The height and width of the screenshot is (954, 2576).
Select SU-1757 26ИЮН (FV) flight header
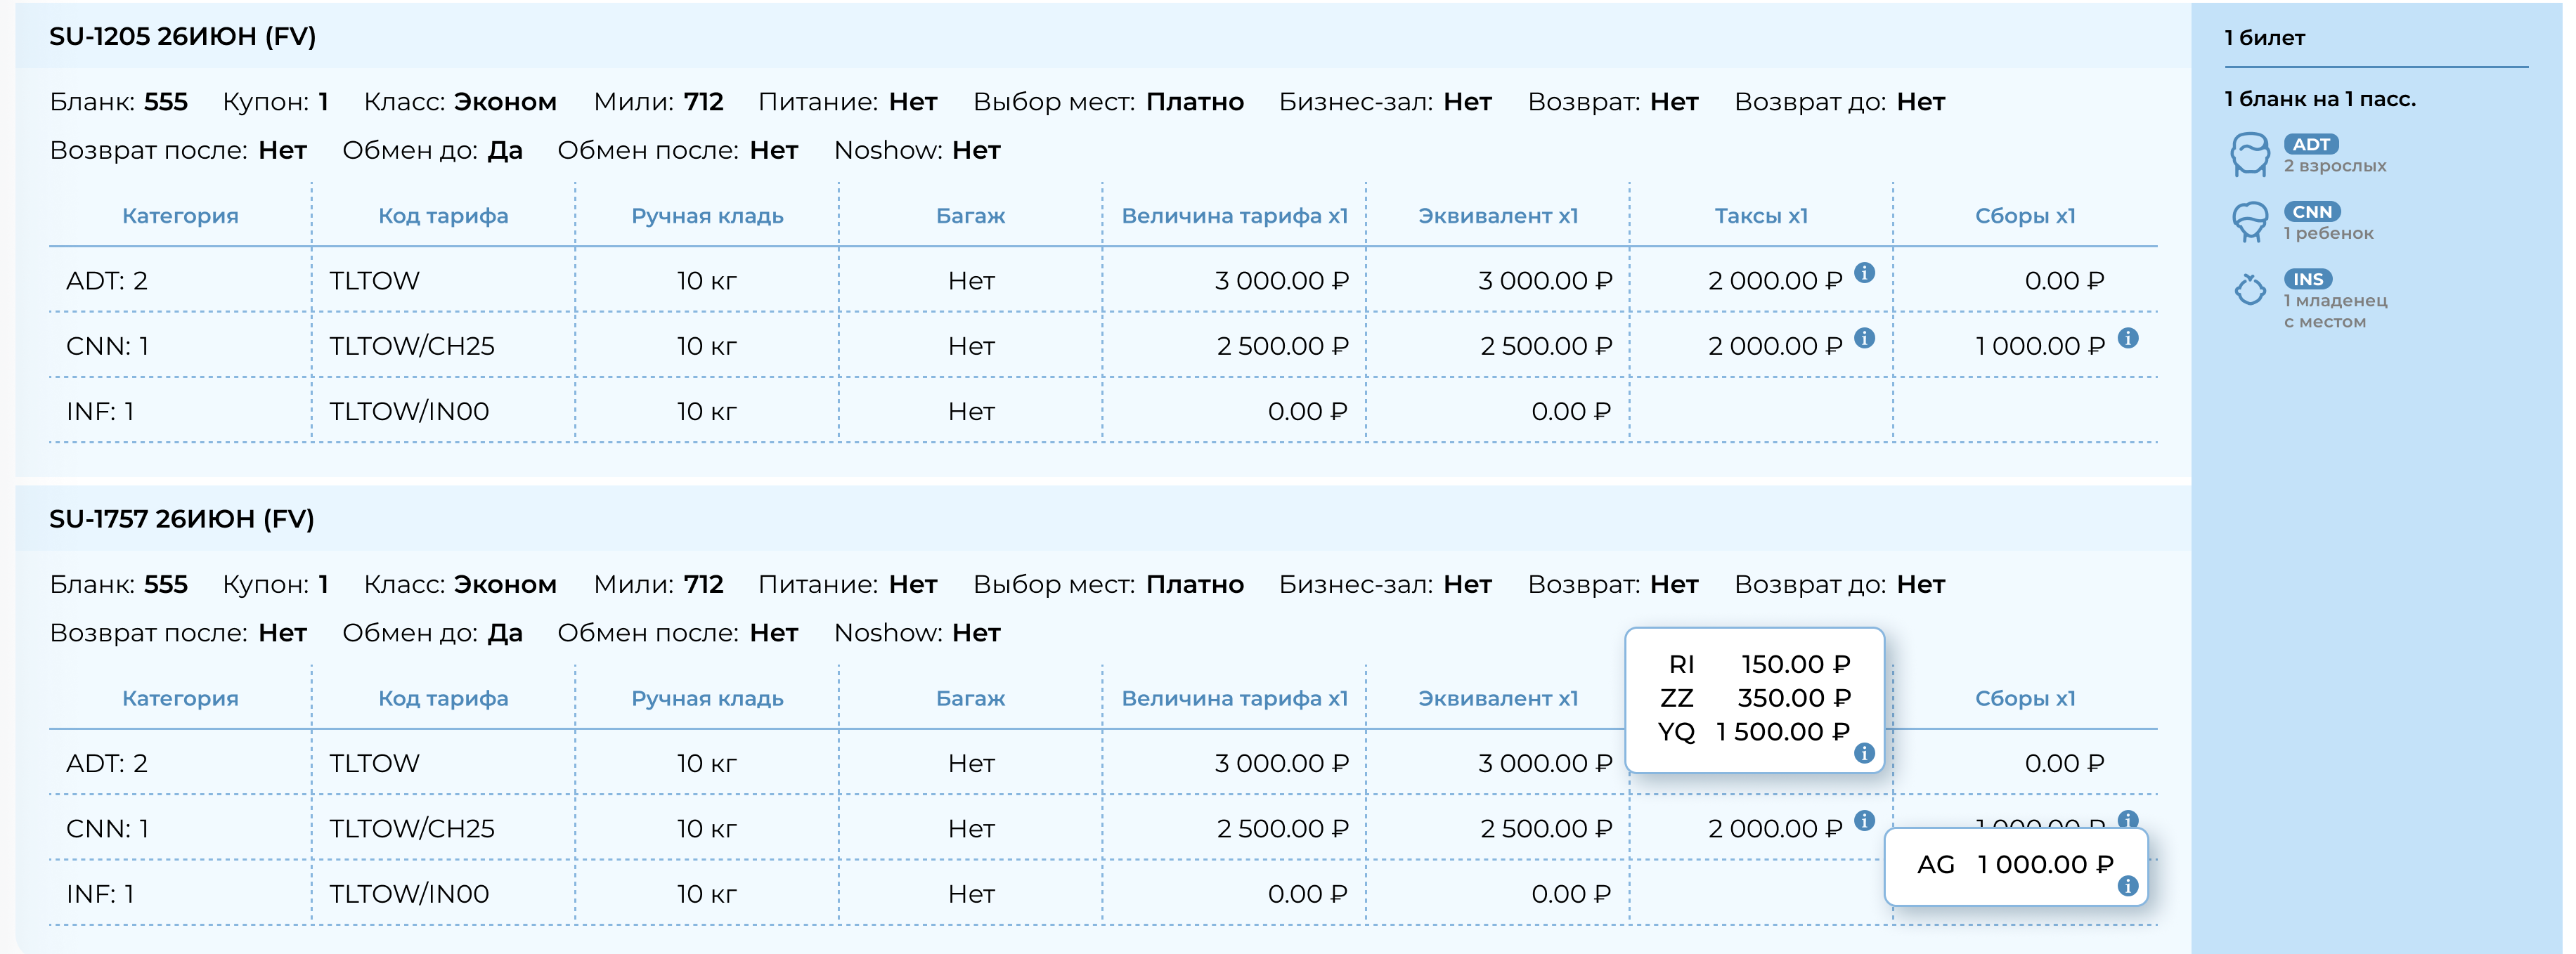click(x=182, y=519)
